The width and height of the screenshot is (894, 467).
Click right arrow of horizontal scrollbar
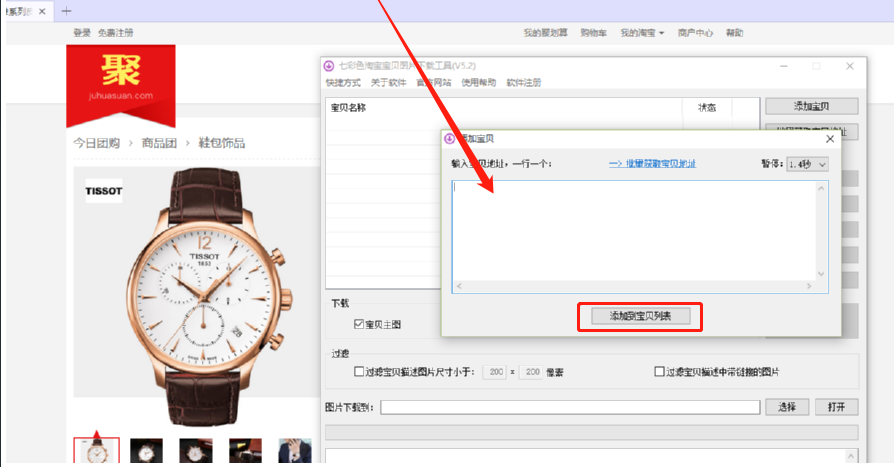click(809, 286)
